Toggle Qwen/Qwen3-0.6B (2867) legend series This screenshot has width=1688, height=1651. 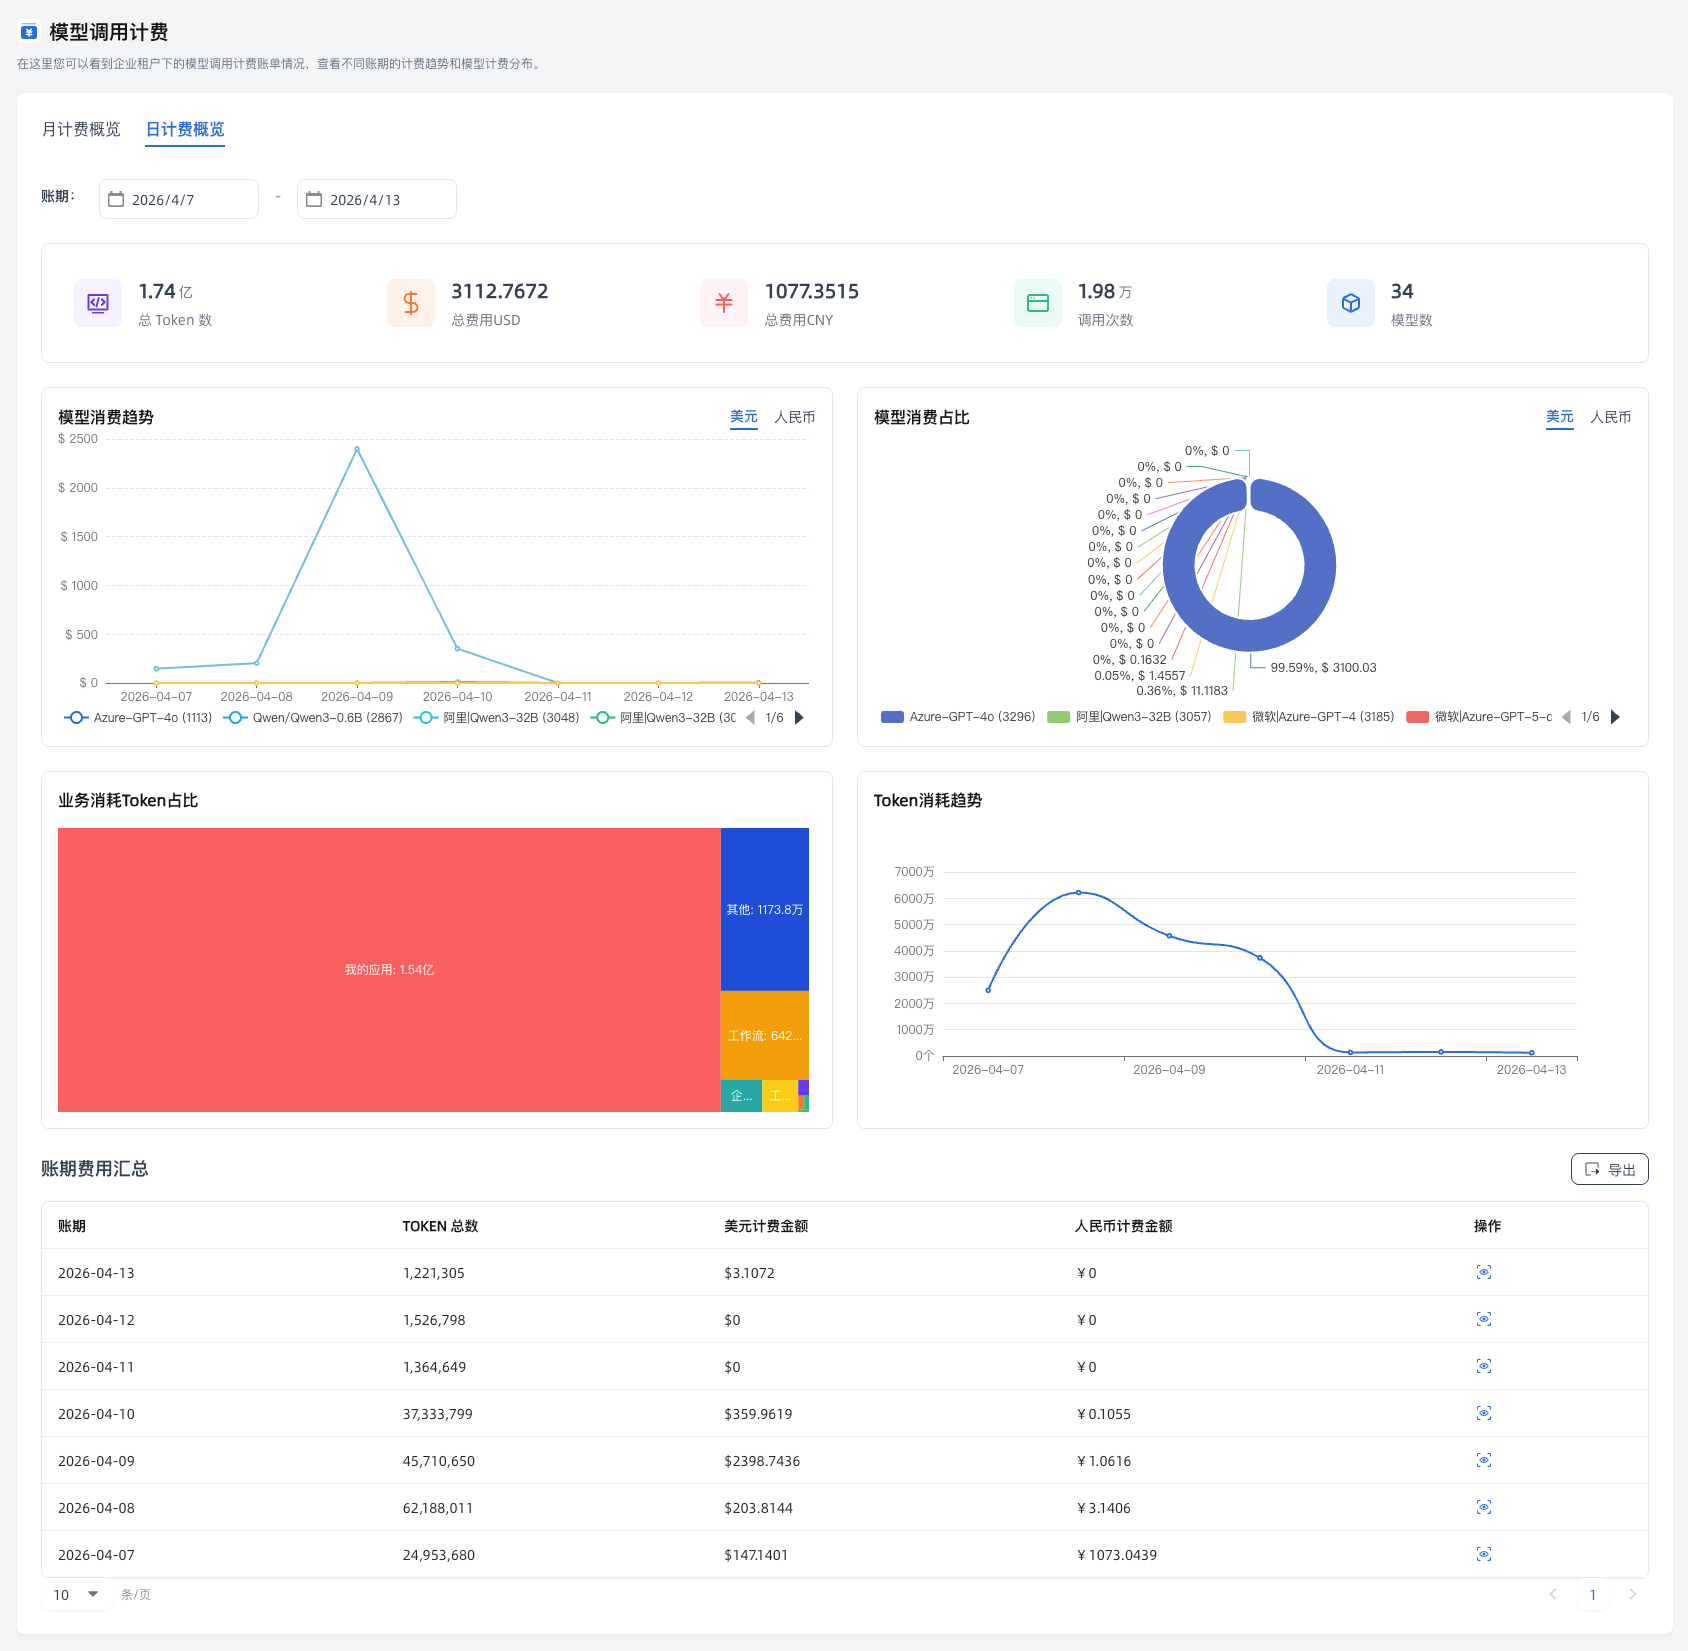[x=314, y=718]
